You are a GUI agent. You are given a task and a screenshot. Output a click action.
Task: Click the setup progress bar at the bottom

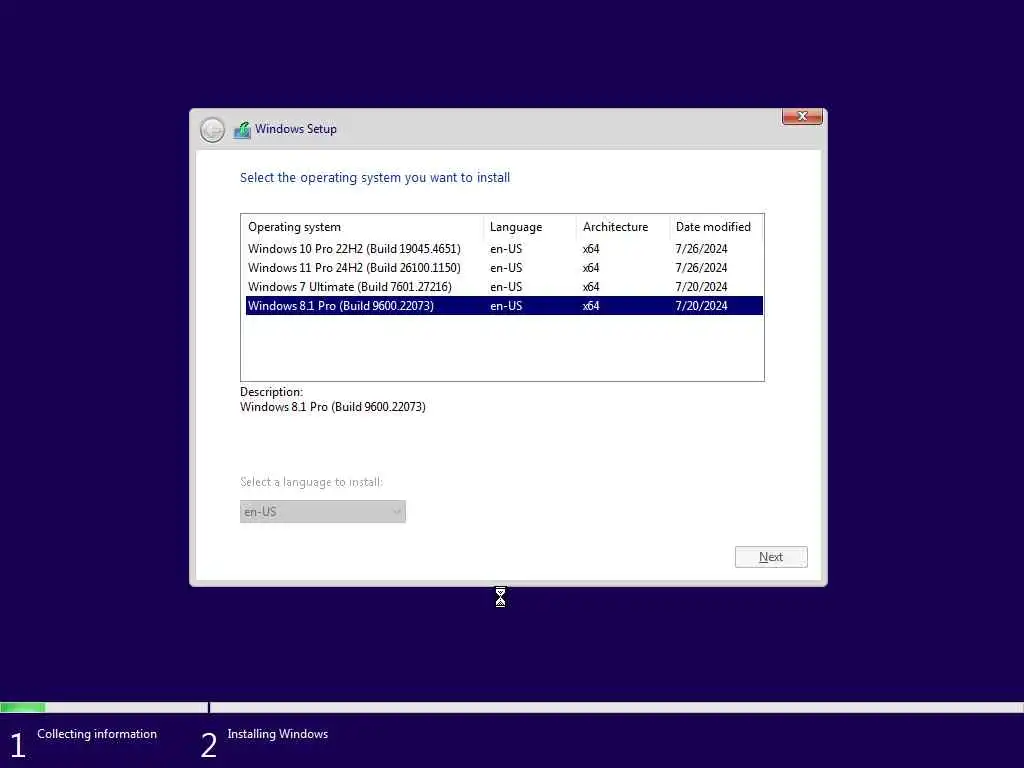(x=512, y=707)
